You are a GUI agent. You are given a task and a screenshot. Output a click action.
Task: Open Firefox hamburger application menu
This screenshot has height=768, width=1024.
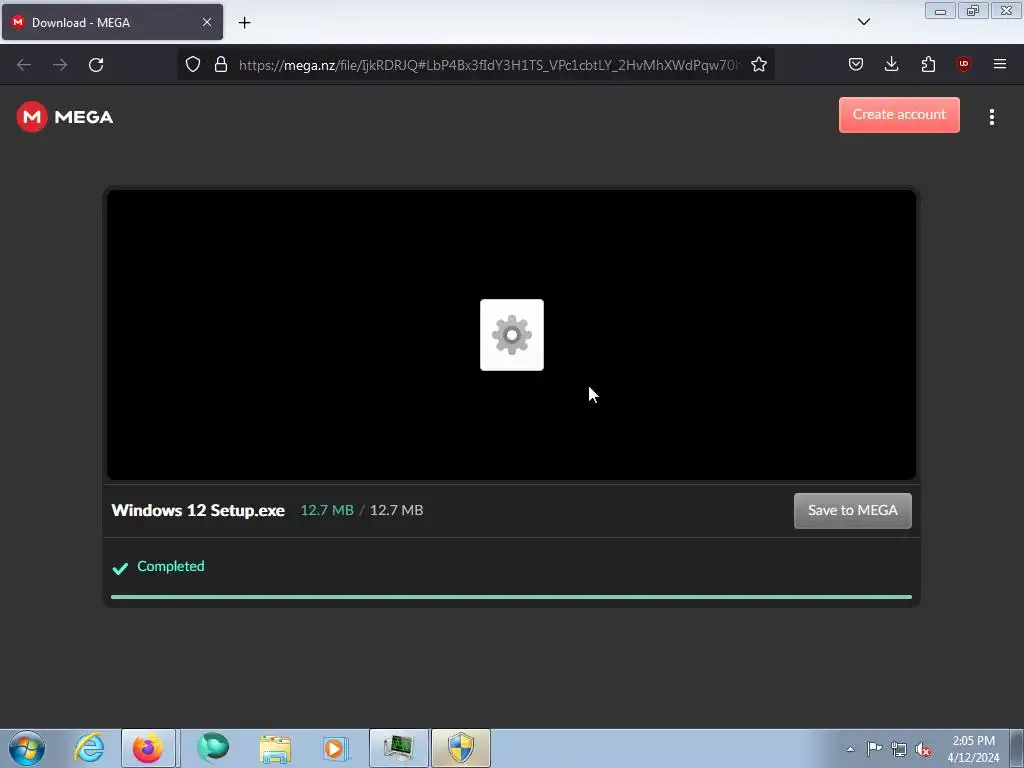pyautogui.click(x=999, y=64)
